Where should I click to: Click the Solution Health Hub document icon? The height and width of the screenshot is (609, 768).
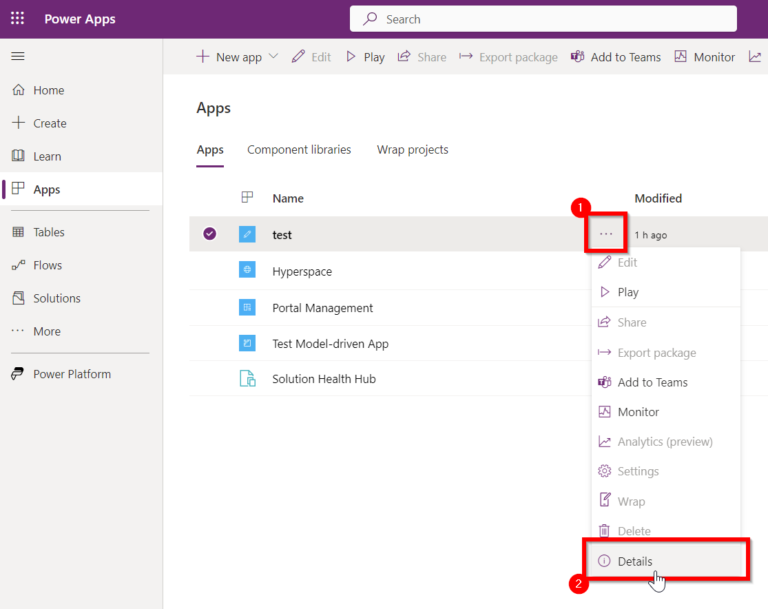(x=247, y=379)
